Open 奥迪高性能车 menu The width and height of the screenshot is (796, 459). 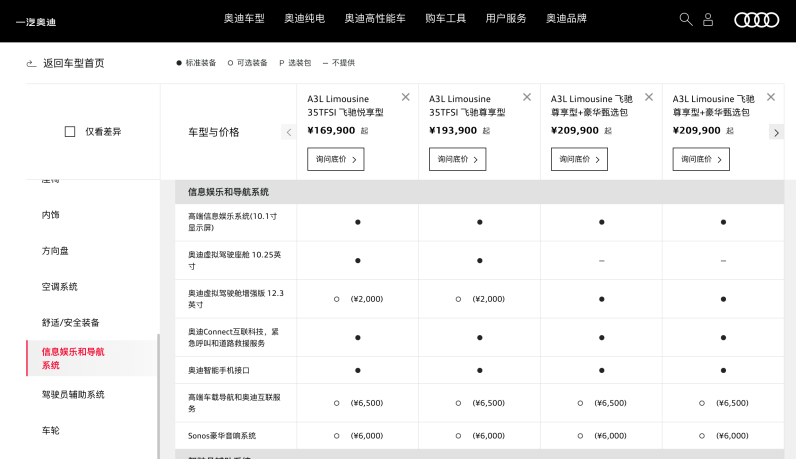pyautogui.click(x=375, y=19)
